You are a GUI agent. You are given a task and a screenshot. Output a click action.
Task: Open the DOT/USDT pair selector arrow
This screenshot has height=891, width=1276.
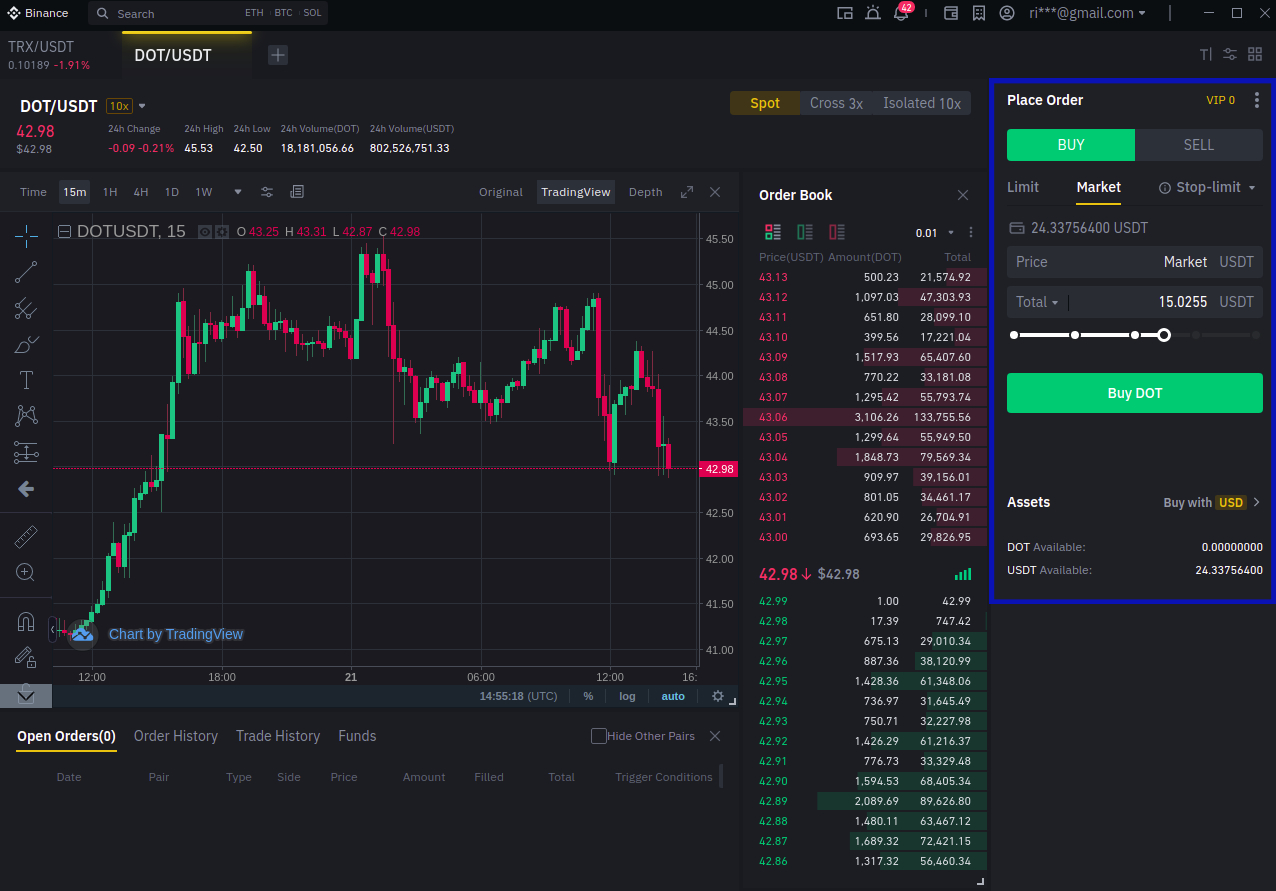pos(142,106)
